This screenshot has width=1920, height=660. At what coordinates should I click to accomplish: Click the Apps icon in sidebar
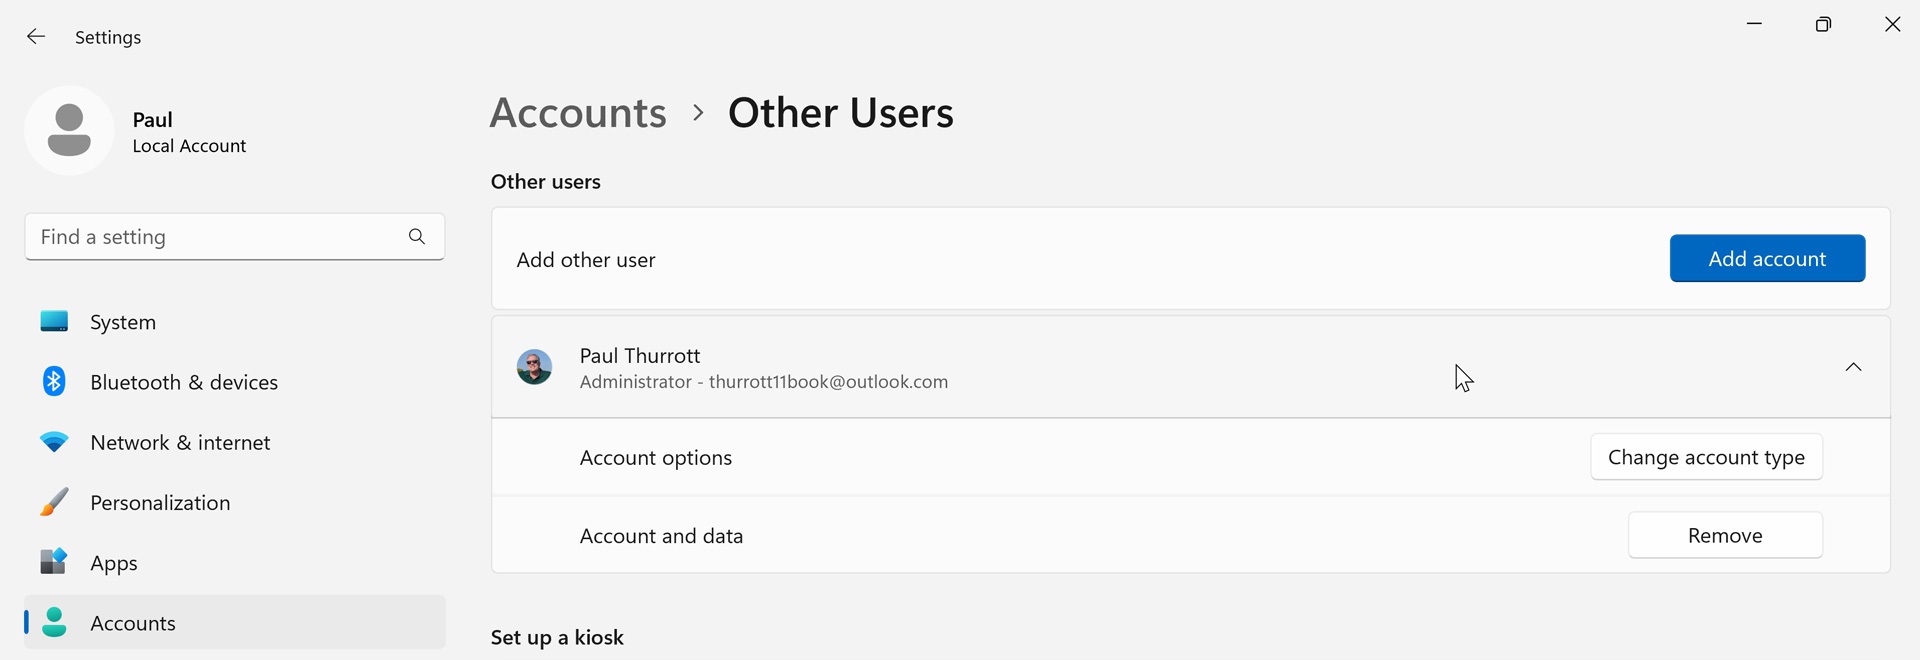(x=54, y=562)
